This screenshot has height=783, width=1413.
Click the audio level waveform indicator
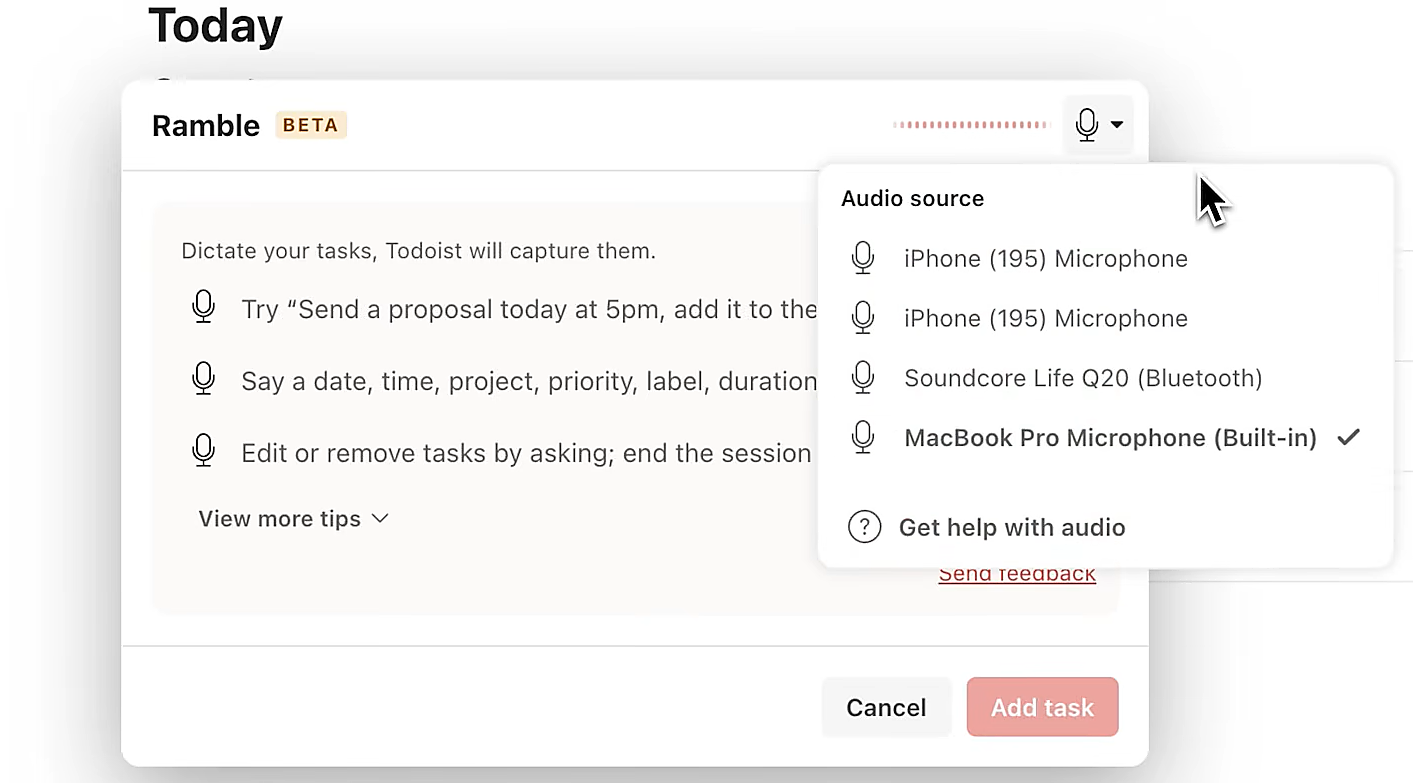point(971,125)
